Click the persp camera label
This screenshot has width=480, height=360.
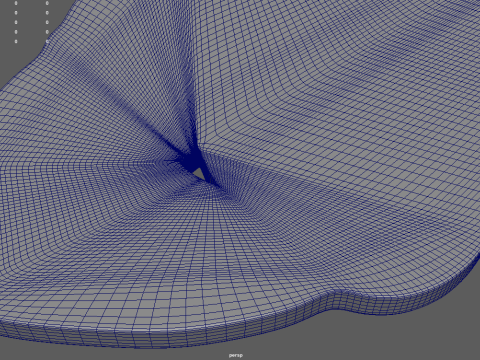[236, 355]
